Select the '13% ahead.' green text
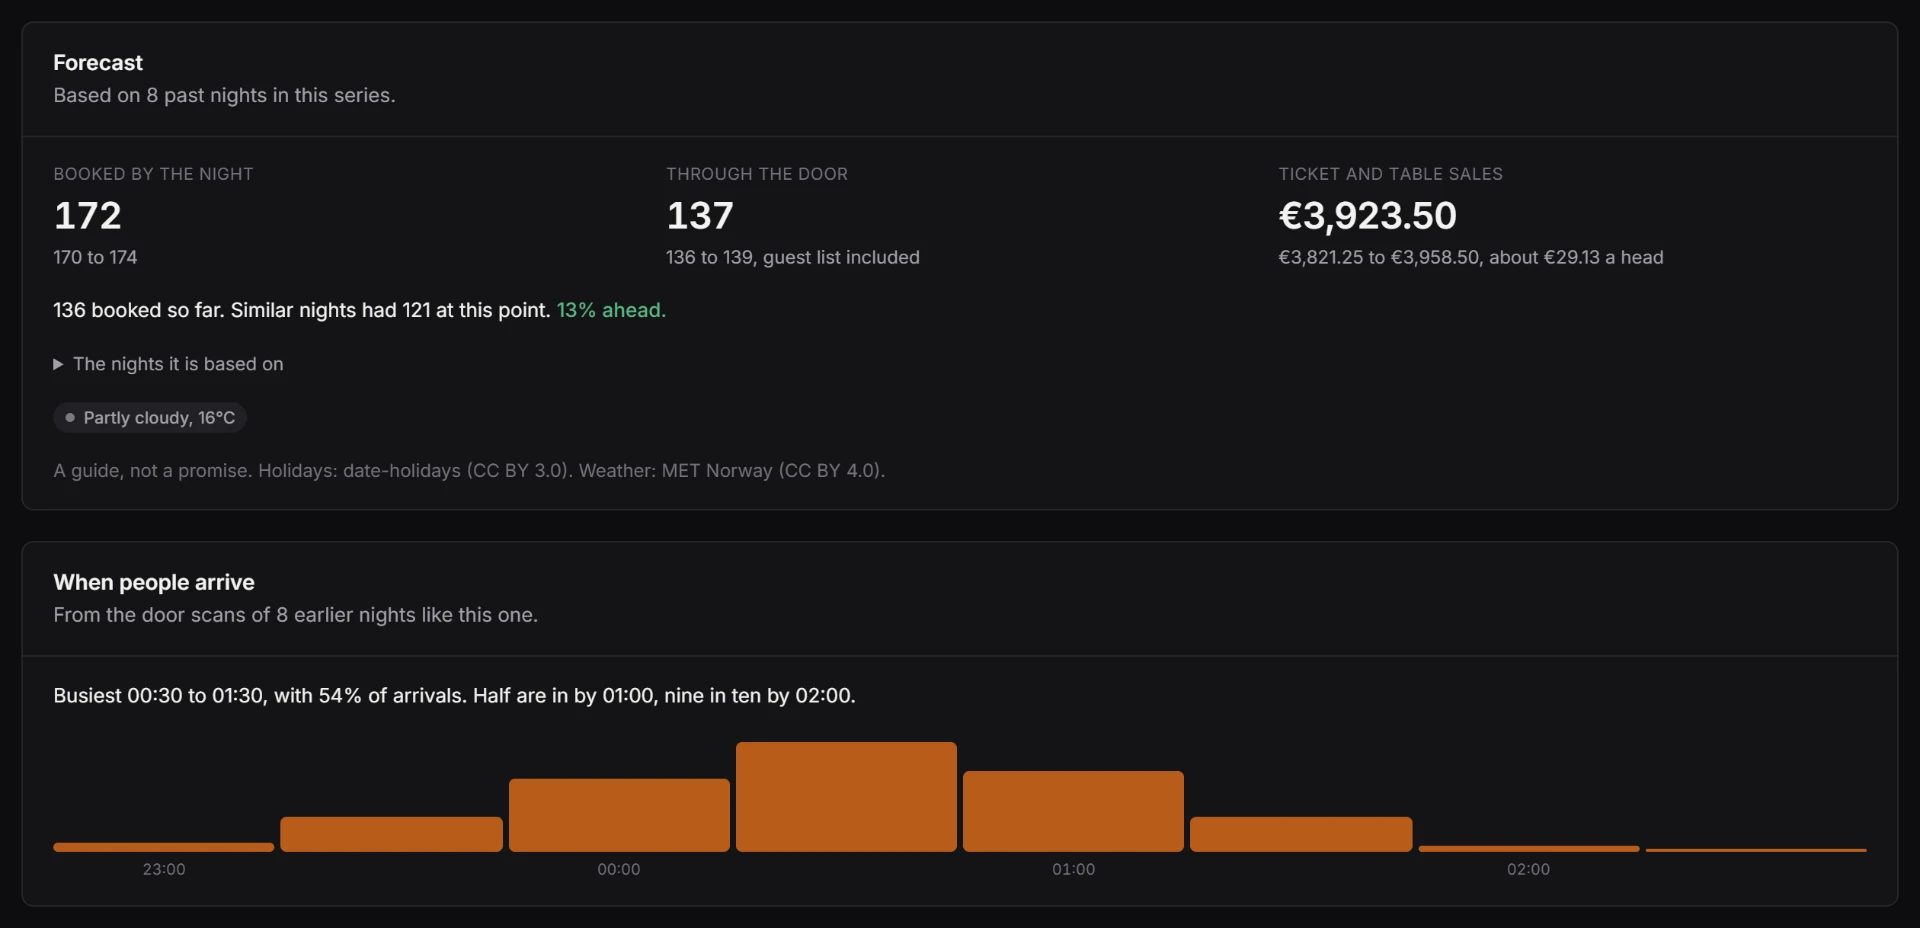 [x=611, y=310]
